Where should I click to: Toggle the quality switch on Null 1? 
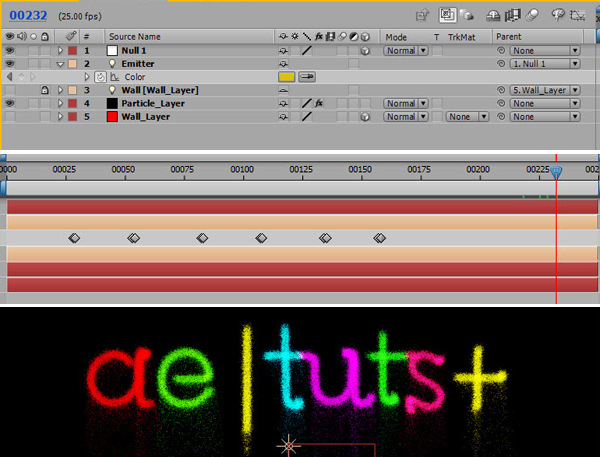pos(307,51)
